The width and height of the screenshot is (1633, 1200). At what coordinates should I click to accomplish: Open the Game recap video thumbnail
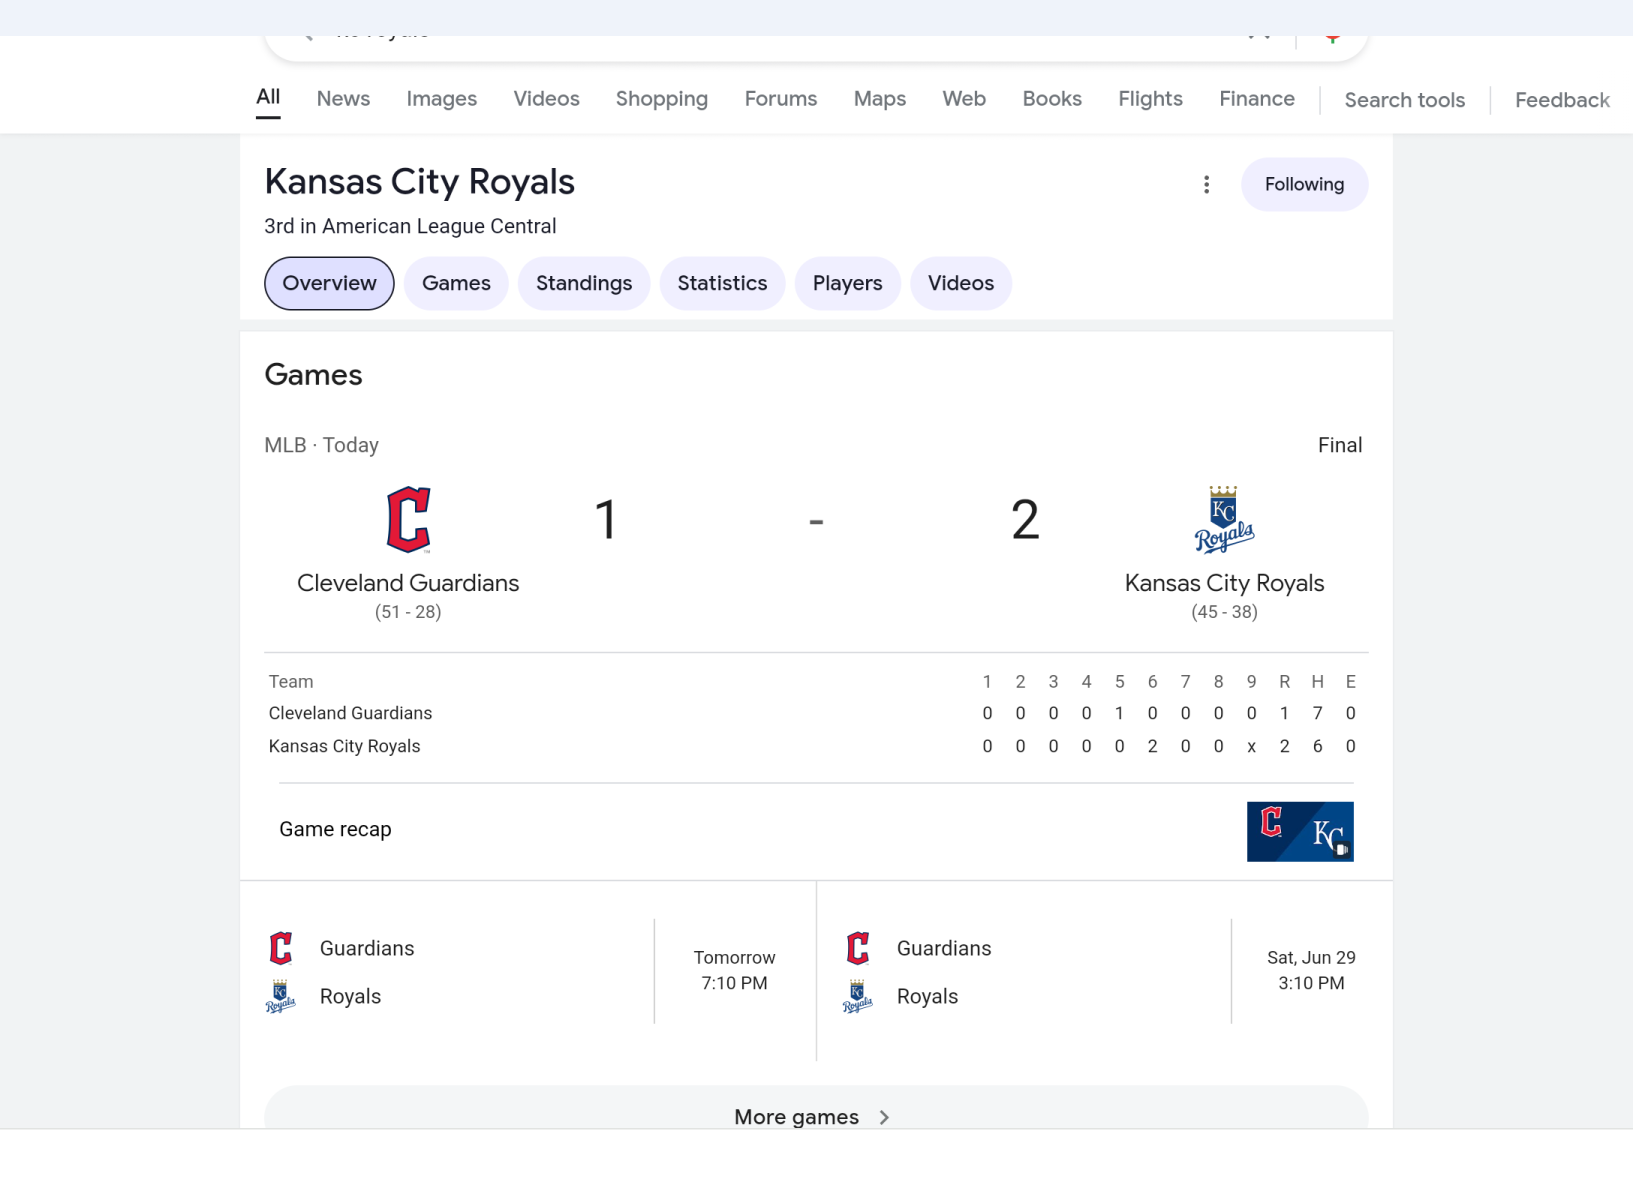(1300, 831)
